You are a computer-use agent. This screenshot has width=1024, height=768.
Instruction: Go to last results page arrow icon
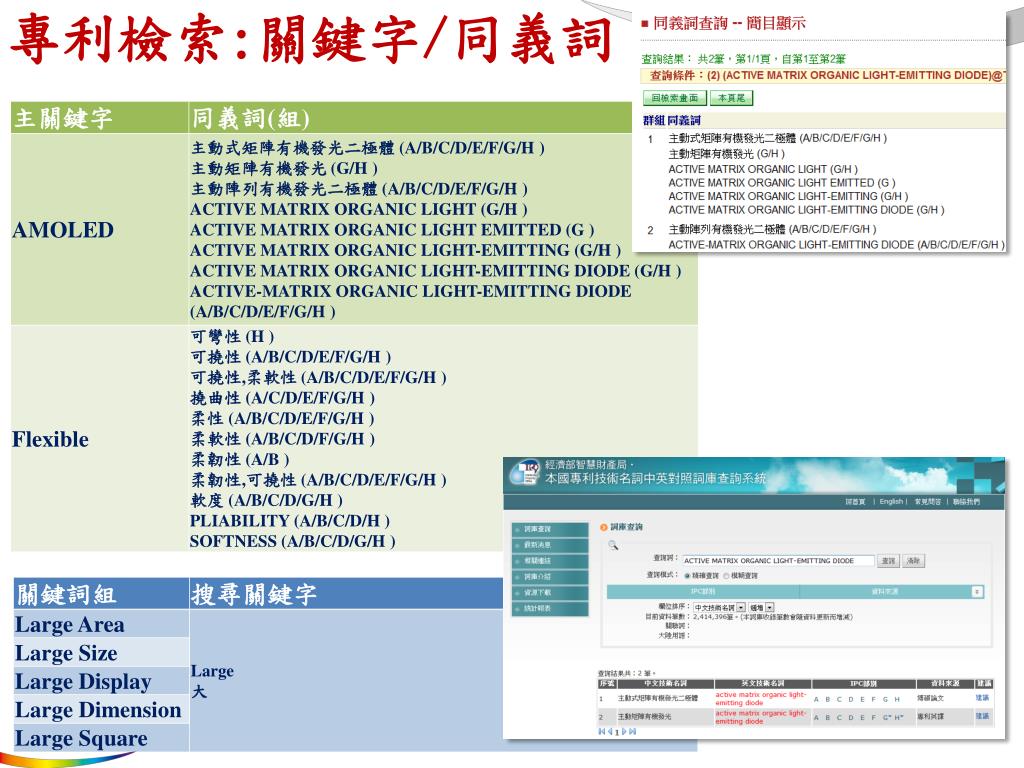coord(632,731)
